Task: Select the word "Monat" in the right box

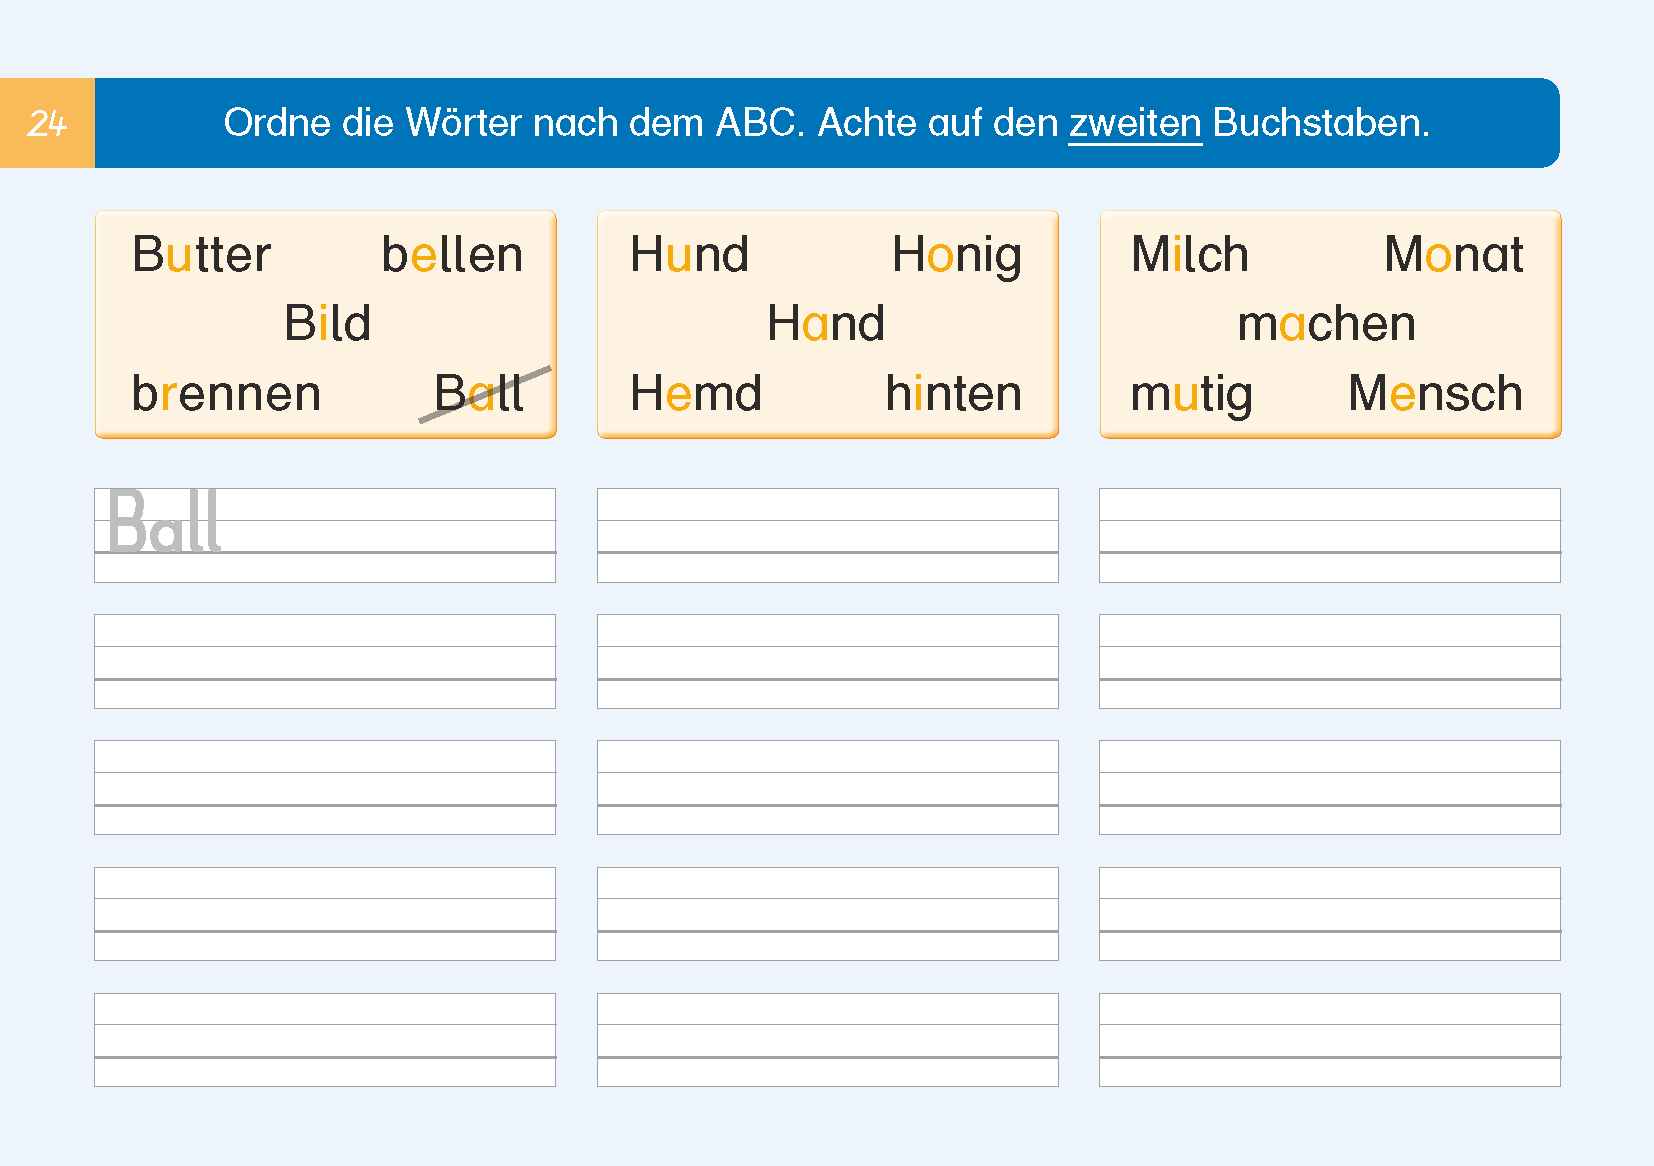Action: (x=1454, y=254)
